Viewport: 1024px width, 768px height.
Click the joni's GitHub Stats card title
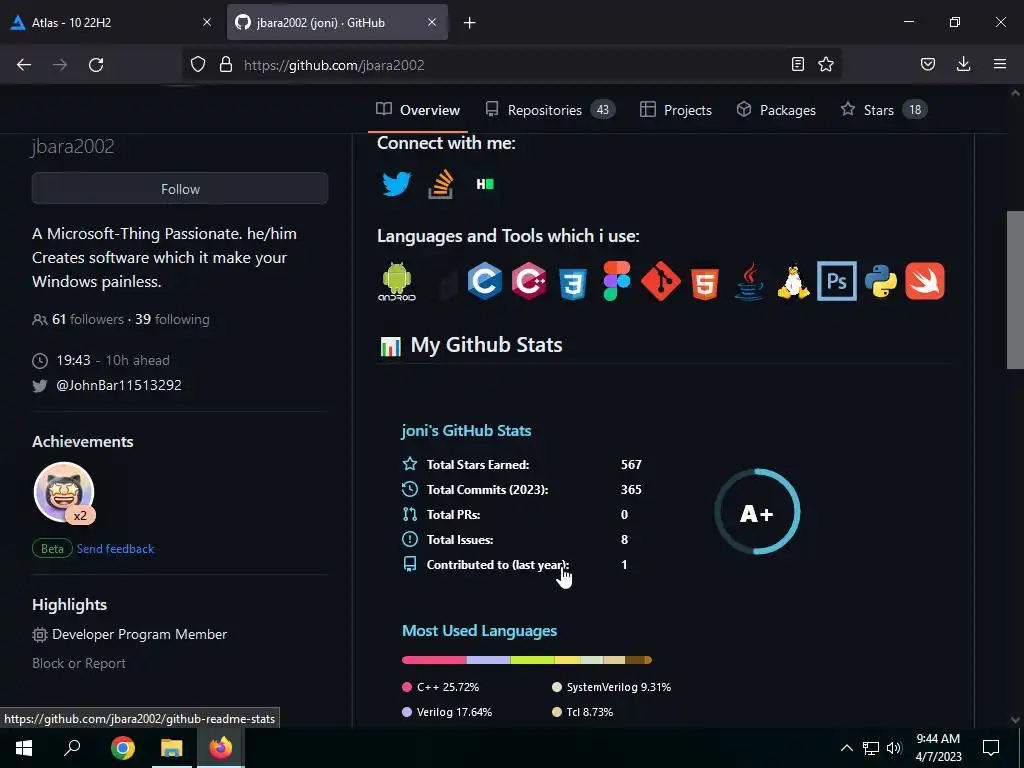[466, 430]
